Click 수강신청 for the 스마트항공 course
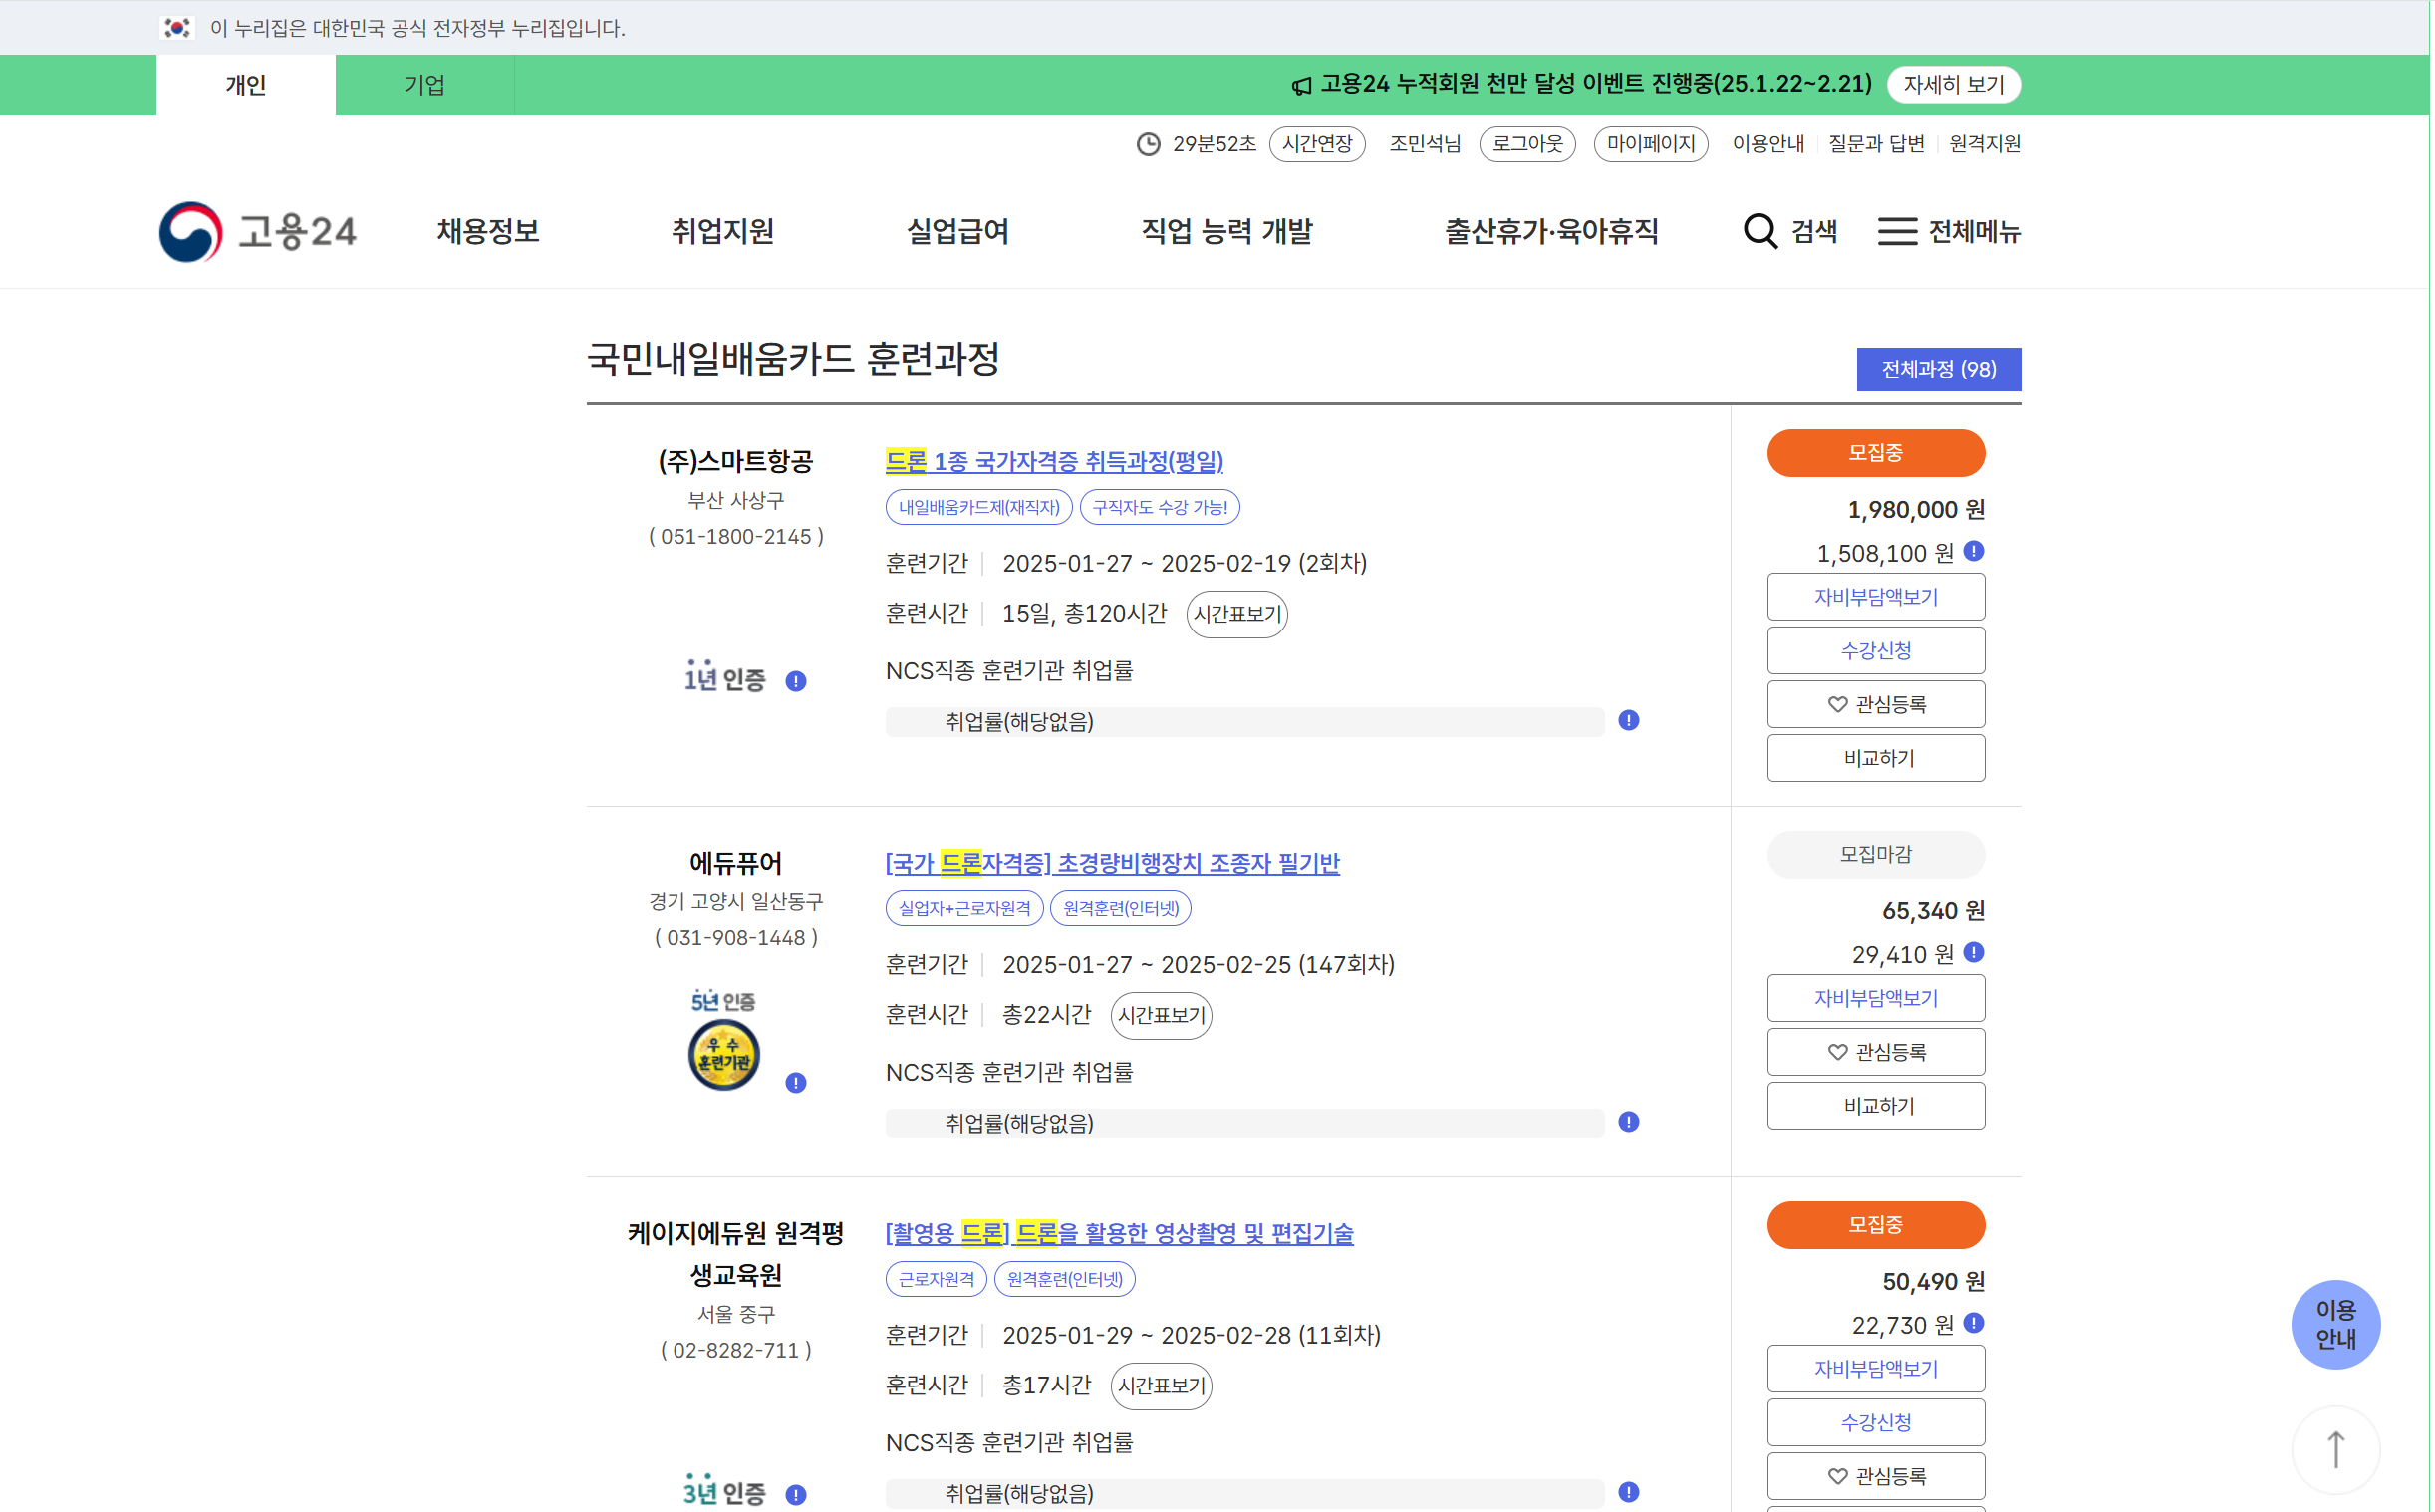The image size is (2435, 1512). point(1875,650)
